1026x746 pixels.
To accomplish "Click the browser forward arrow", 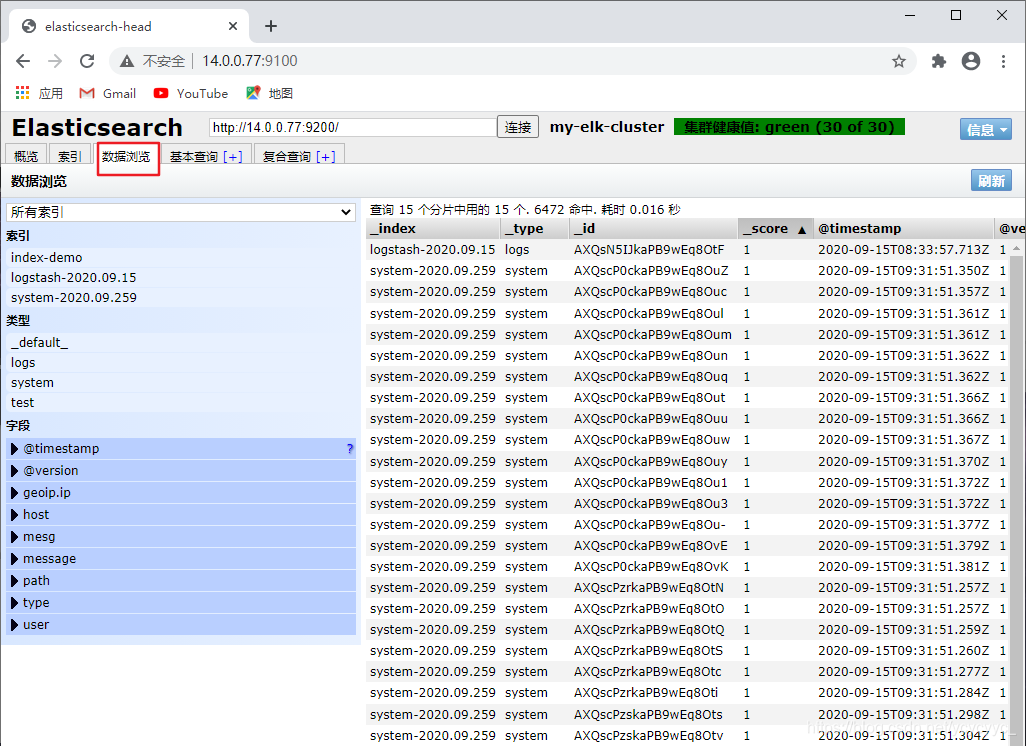I will tap(55, 61).
